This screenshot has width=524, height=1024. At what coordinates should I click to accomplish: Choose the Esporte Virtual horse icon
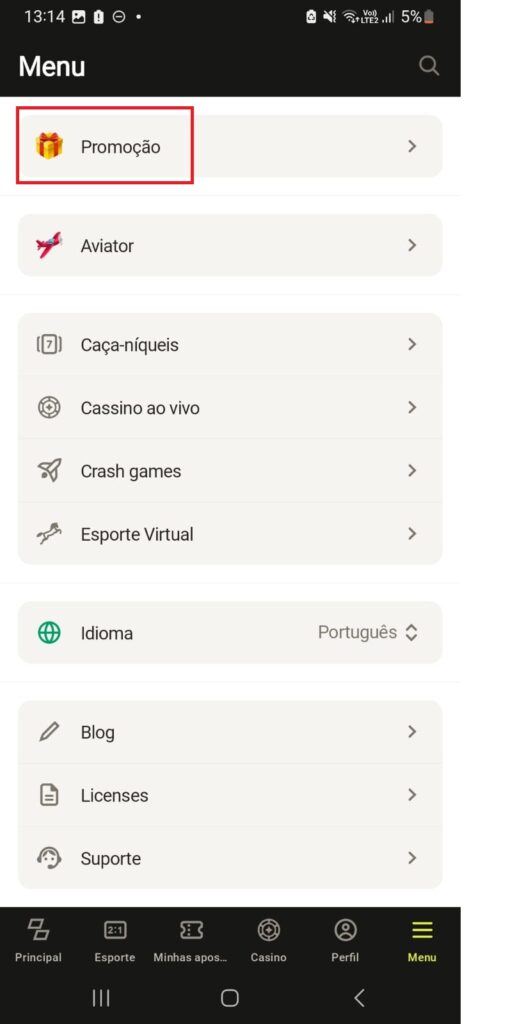point(49,534)
